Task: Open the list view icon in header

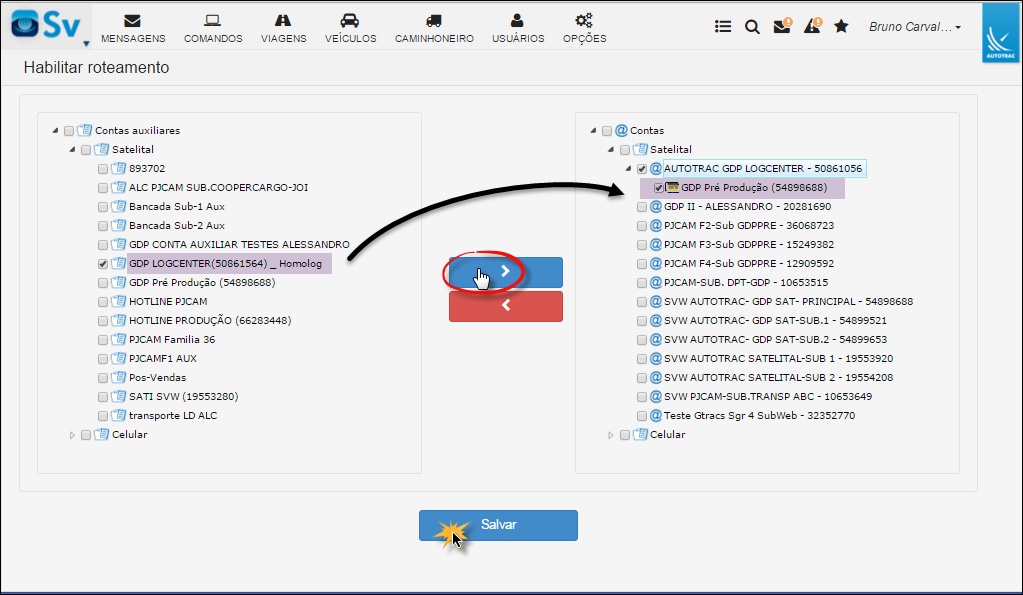Action: 722,27
